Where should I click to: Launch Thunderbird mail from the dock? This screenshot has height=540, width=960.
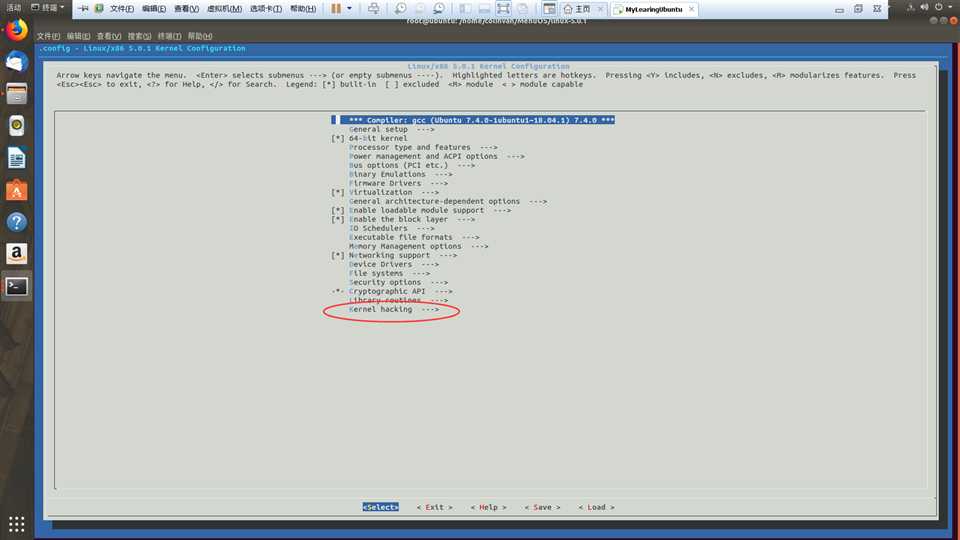pos(17,62)
